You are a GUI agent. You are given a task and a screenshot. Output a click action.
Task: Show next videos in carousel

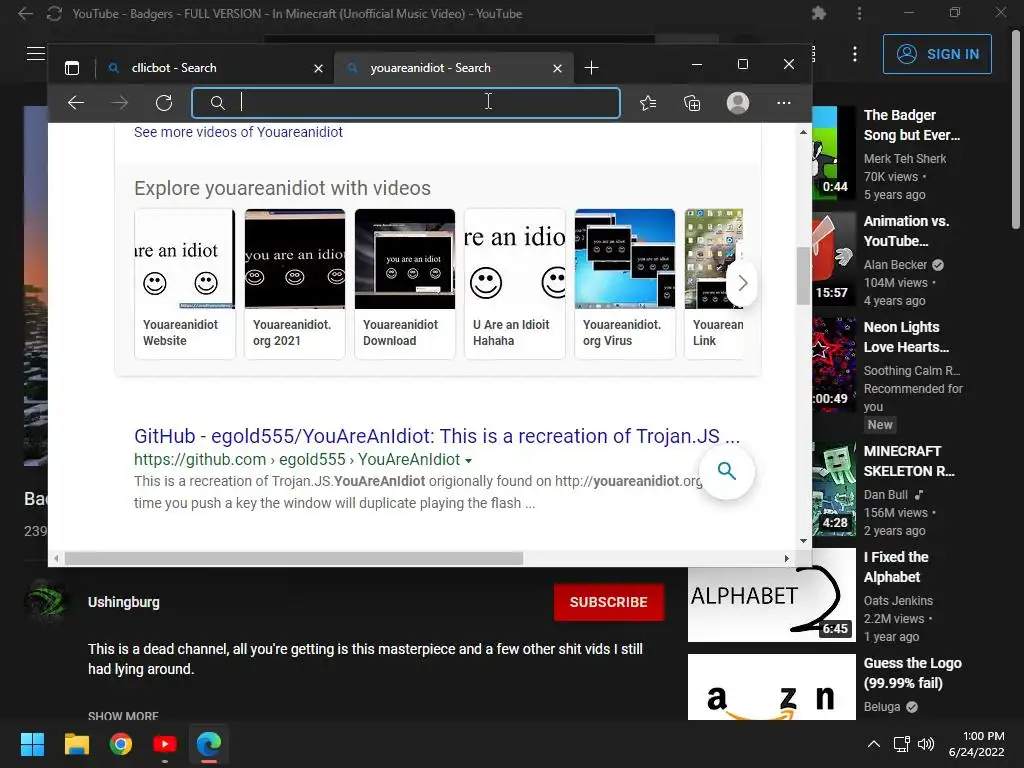[742, 283]
